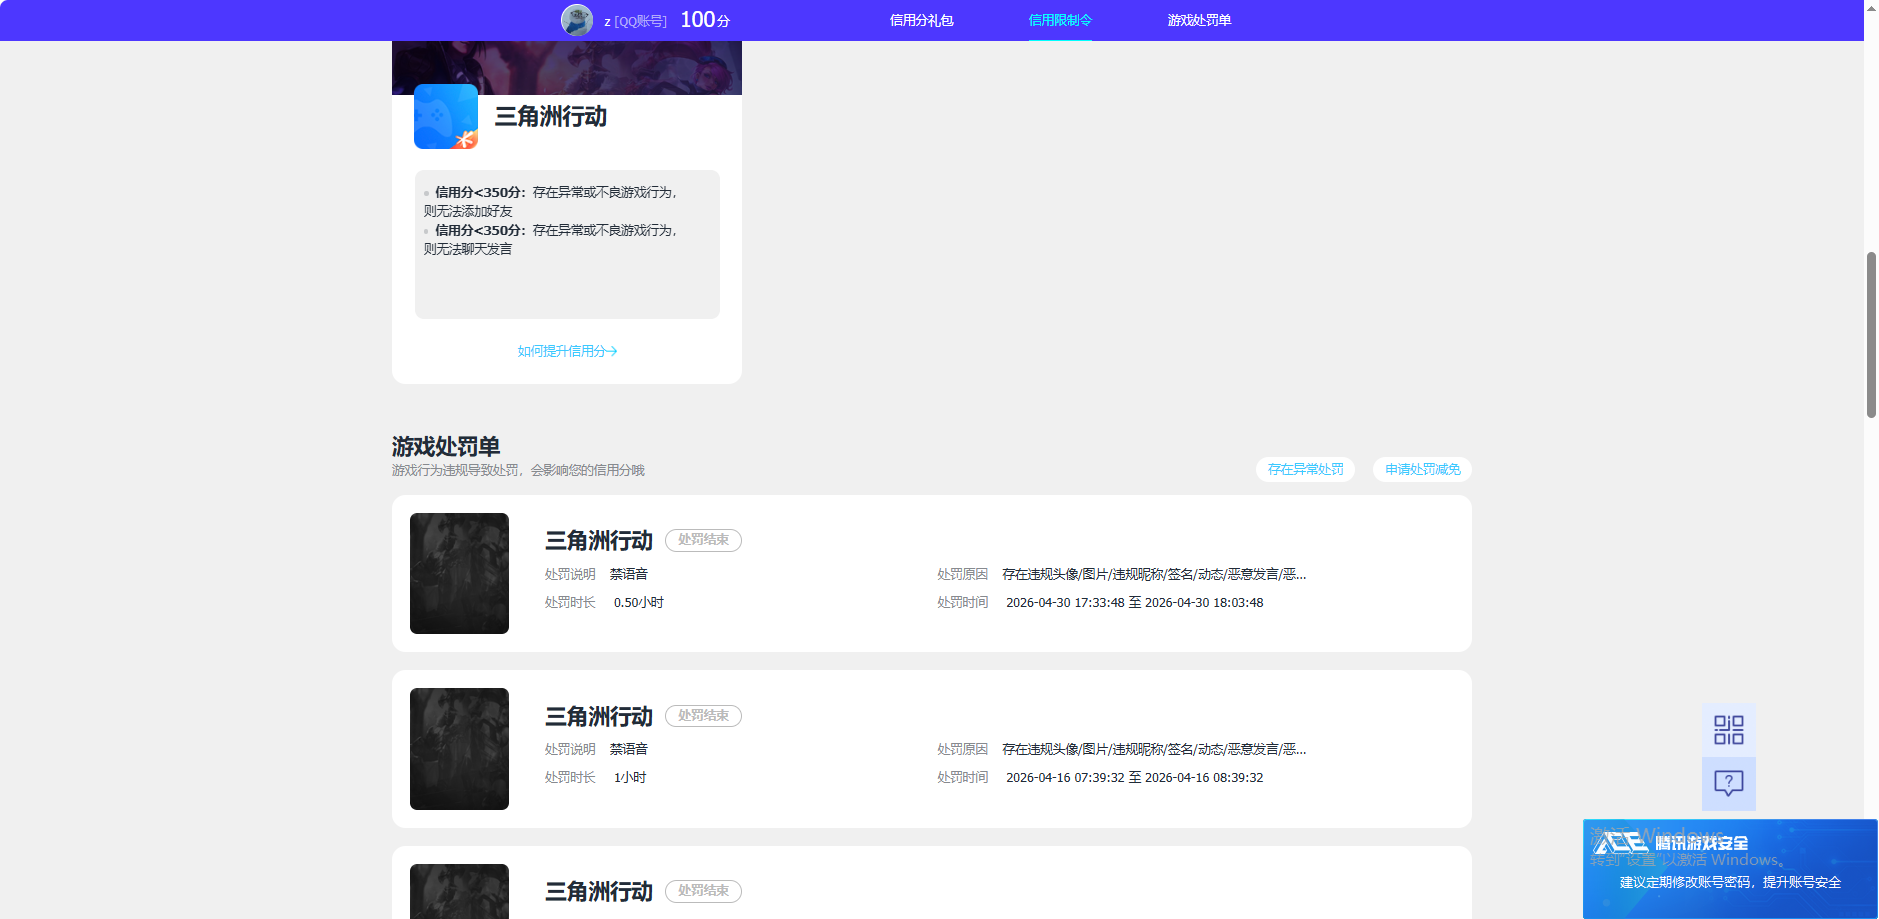The height and width of the screenshot is (919, 1879).
Task: Click penalty reason text in 04-16 record
Action: (1154, 749)
